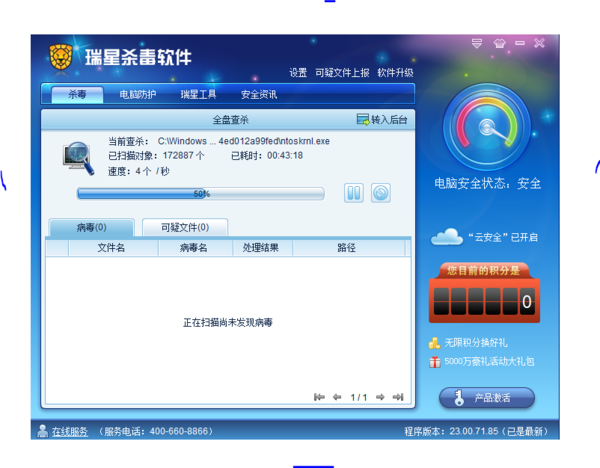Sort by 路径 column header

pyautogui.click(x=348, y=248)
